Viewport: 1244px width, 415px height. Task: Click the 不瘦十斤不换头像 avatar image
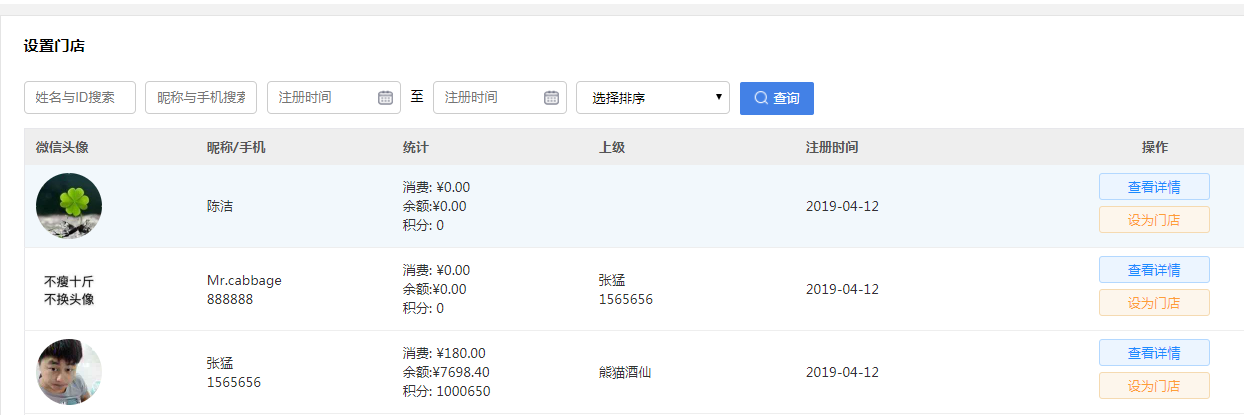pos(69,290)
